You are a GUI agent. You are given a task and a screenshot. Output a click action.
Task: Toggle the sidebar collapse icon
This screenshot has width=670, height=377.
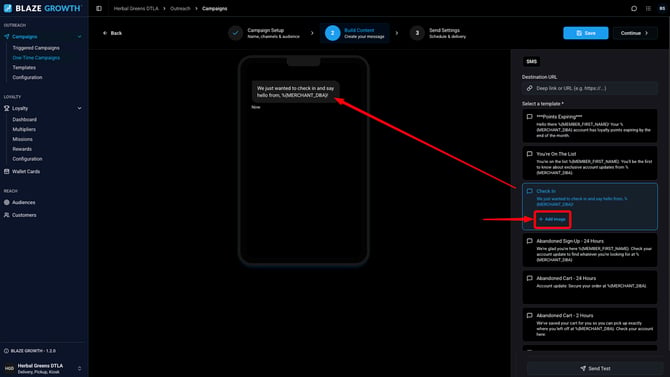click(99, 9)
